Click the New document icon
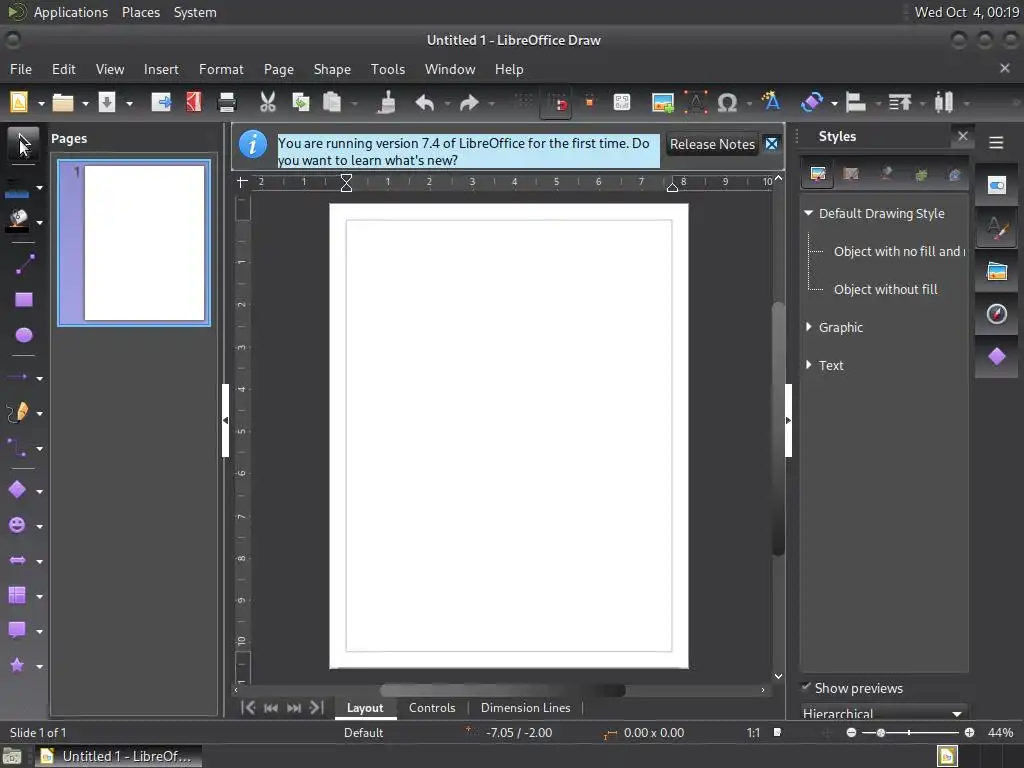Screen dimensions: 1024x768 coord(19,103)
